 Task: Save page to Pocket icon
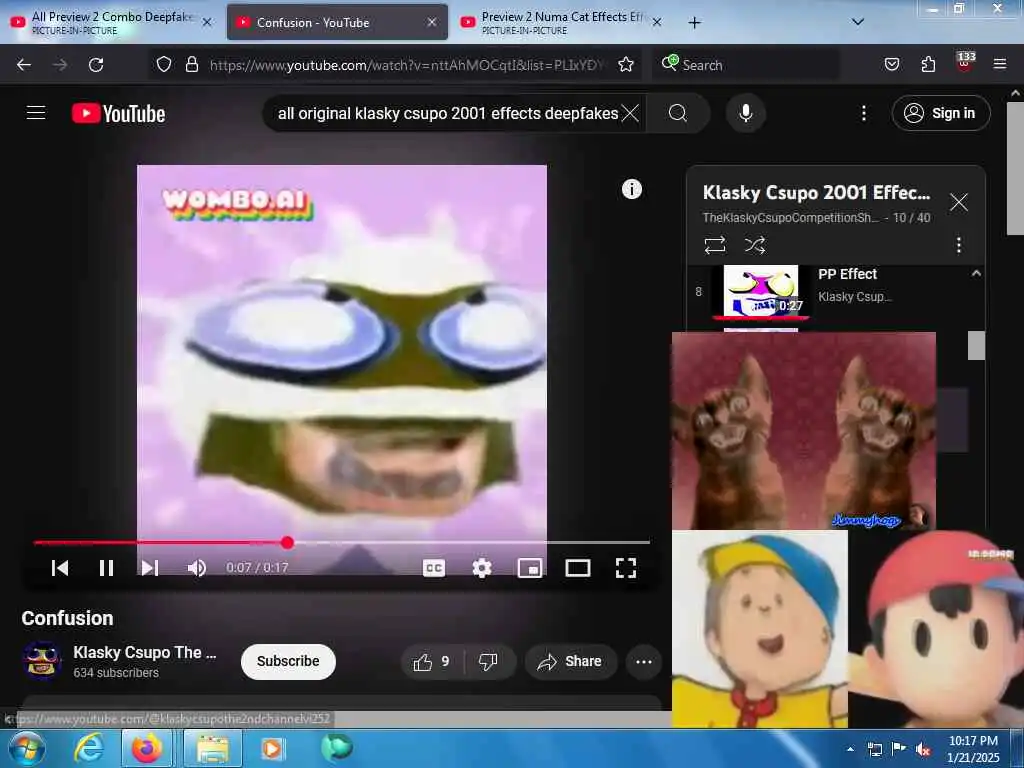[x=891, y=64]
